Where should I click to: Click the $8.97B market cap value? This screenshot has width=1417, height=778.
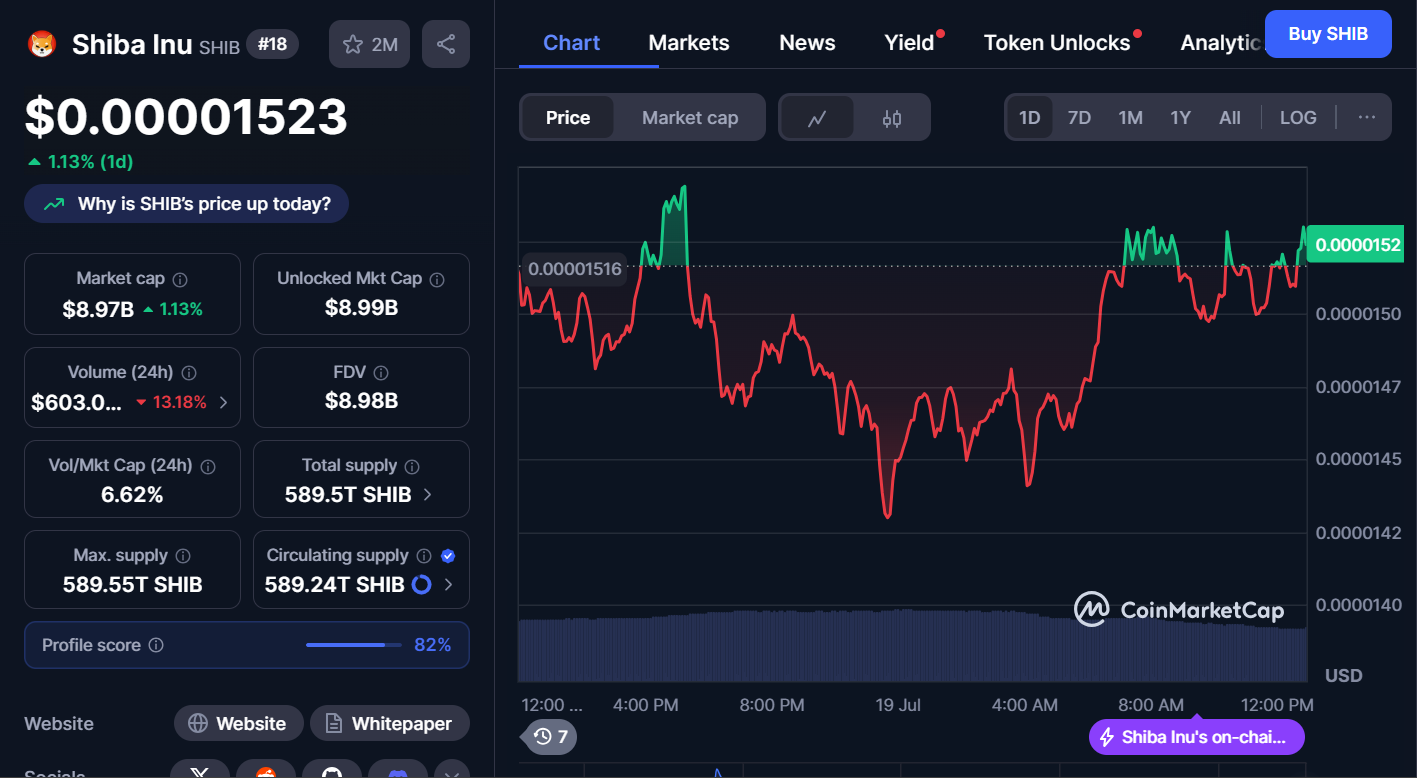pyautogui.click(x=98, y=309)
